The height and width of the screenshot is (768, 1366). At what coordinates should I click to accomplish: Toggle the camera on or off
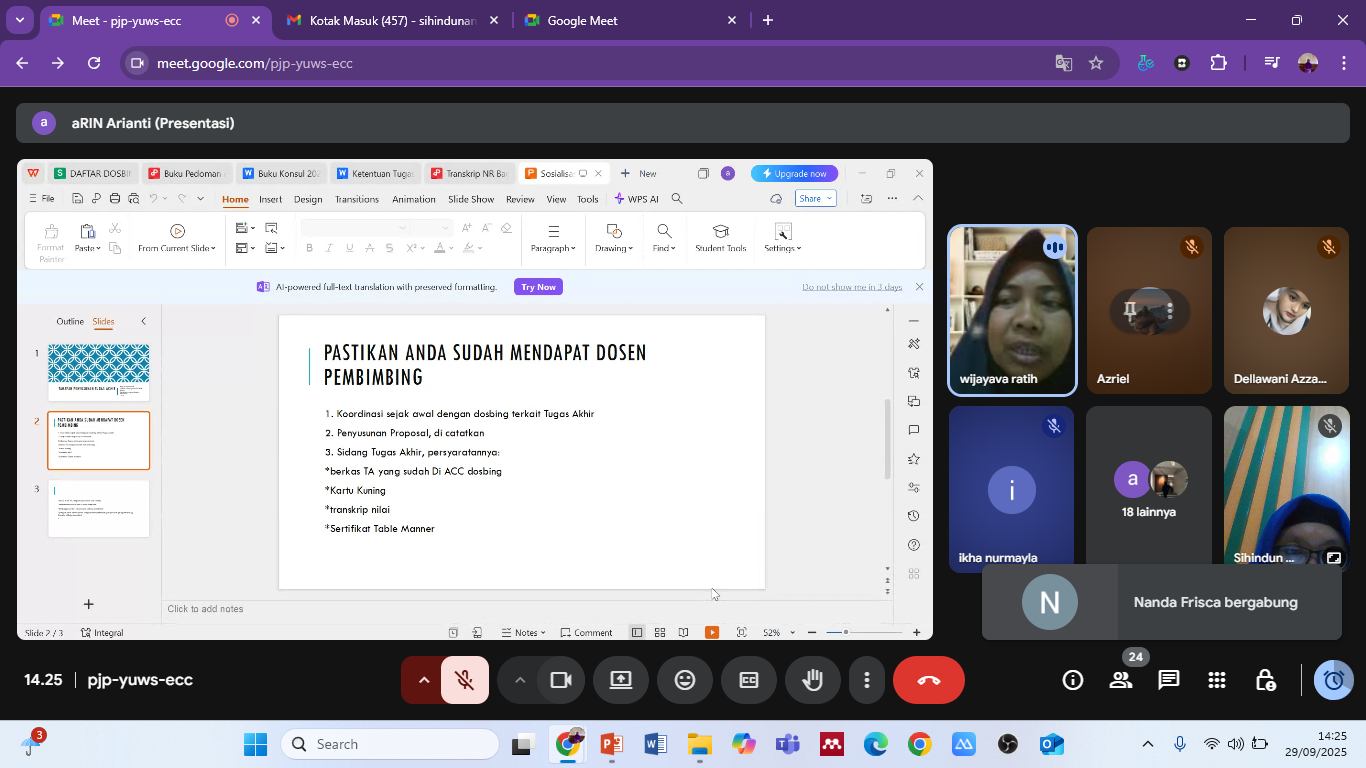(561, 680)
